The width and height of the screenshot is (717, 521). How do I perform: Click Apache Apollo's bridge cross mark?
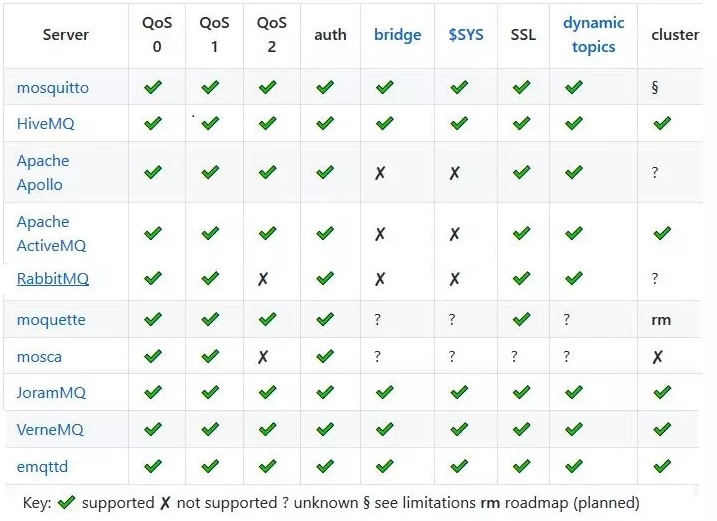point(380,173)
